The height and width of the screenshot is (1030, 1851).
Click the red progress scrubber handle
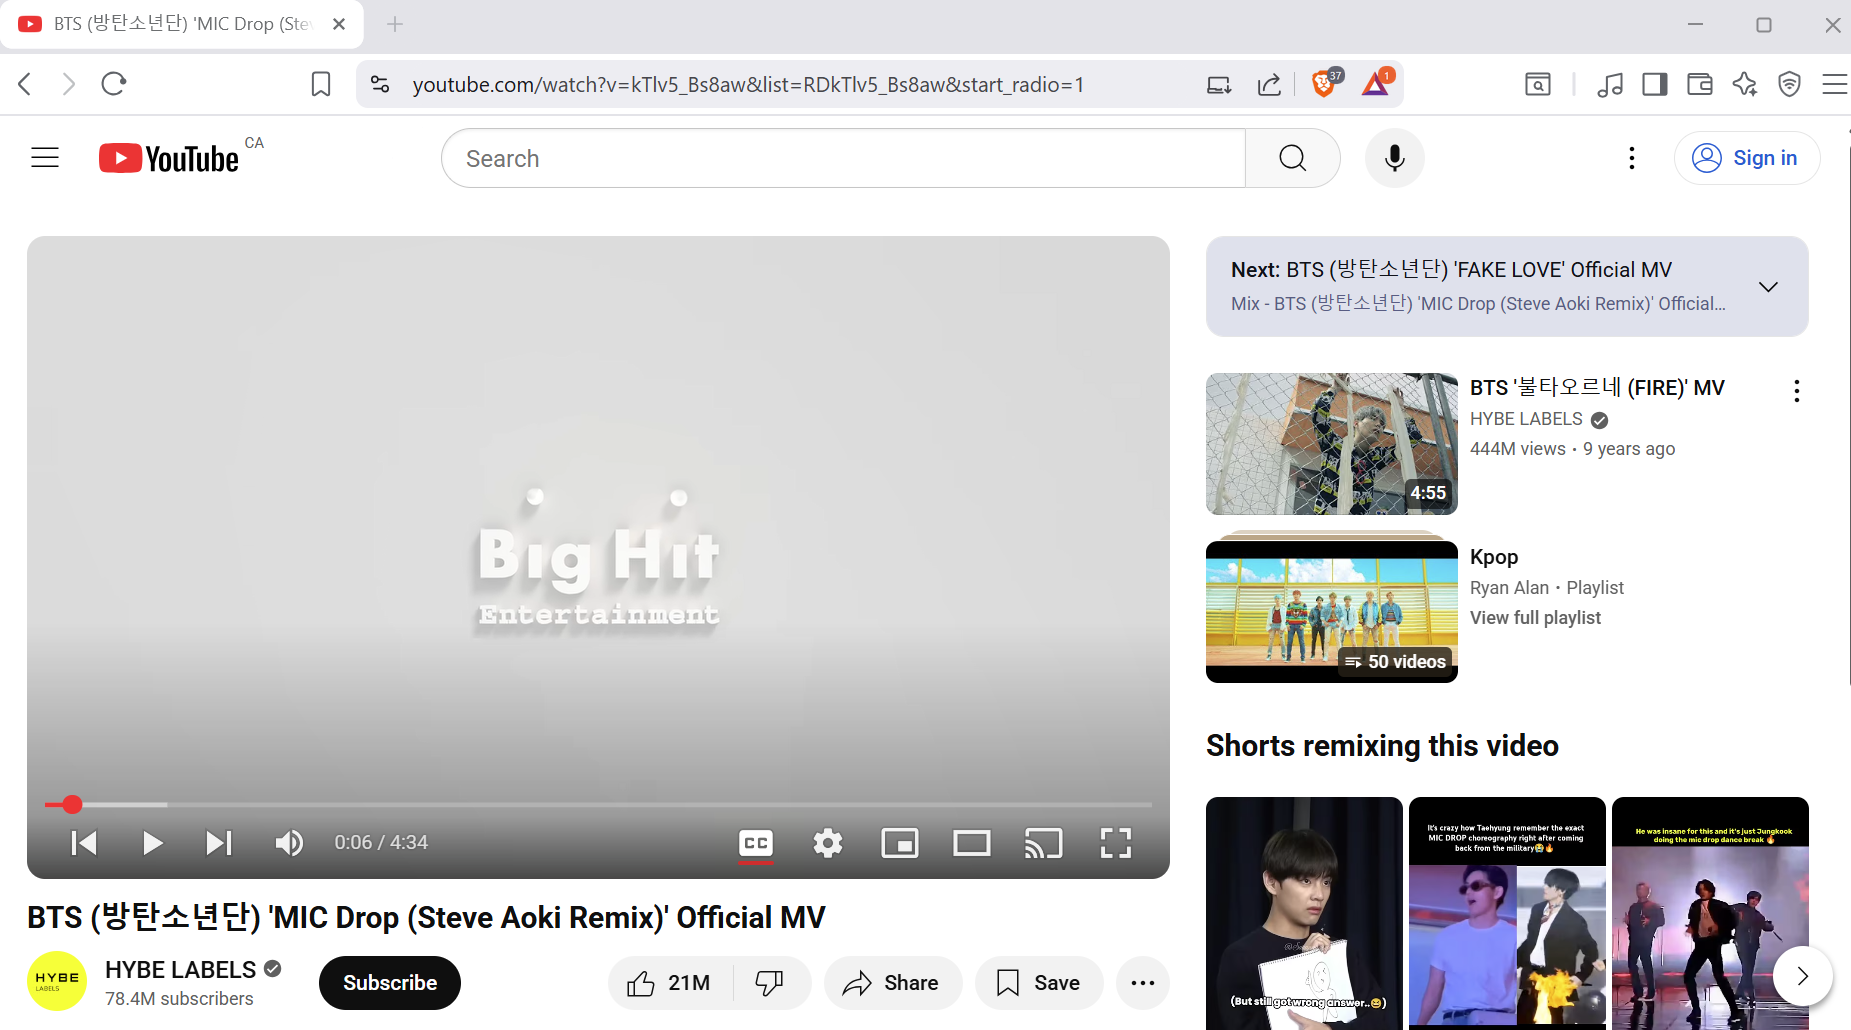[72, 804]
